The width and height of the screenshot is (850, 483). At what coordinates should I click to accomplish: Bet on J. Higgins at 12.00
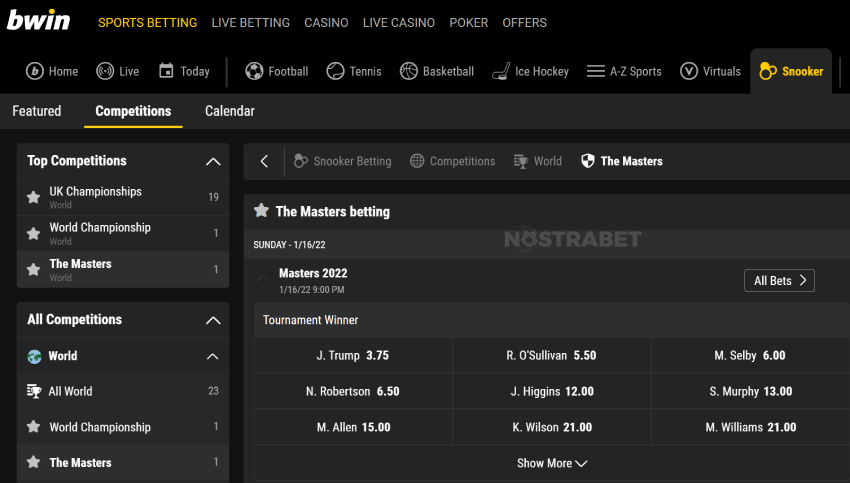551,391
